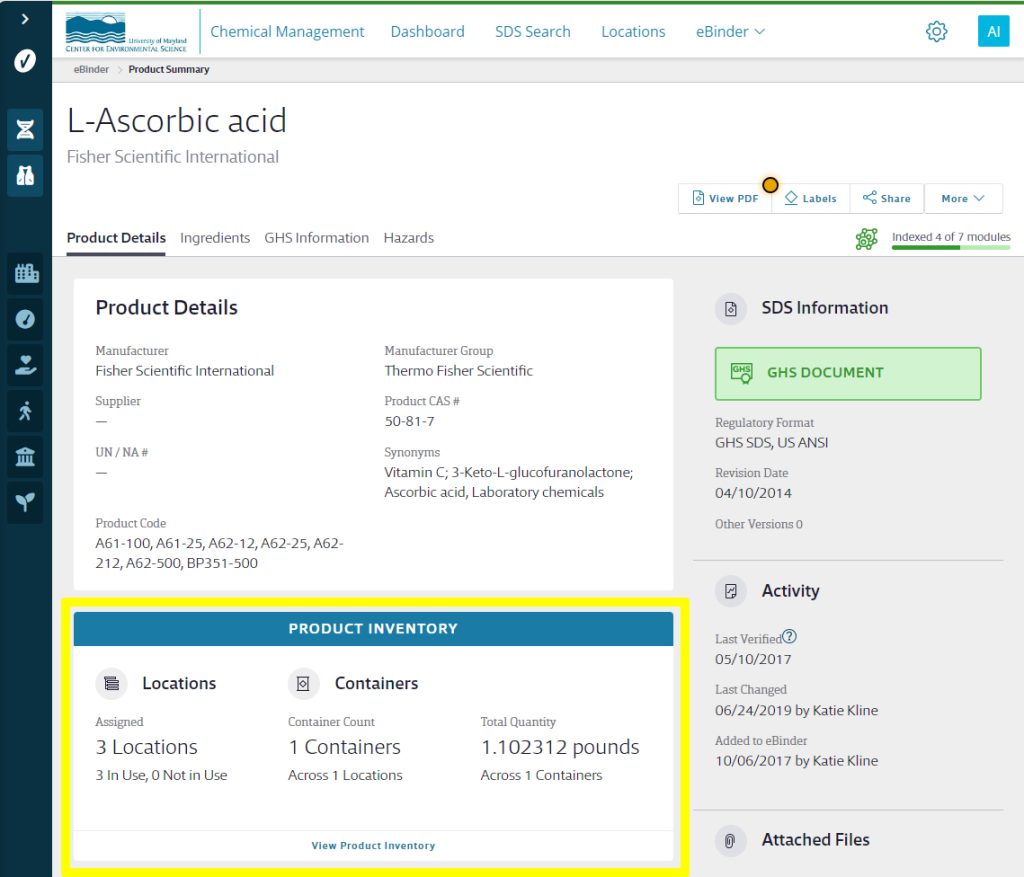Select the Product Details tab
Screen dimensions: 1024x877
116,238
